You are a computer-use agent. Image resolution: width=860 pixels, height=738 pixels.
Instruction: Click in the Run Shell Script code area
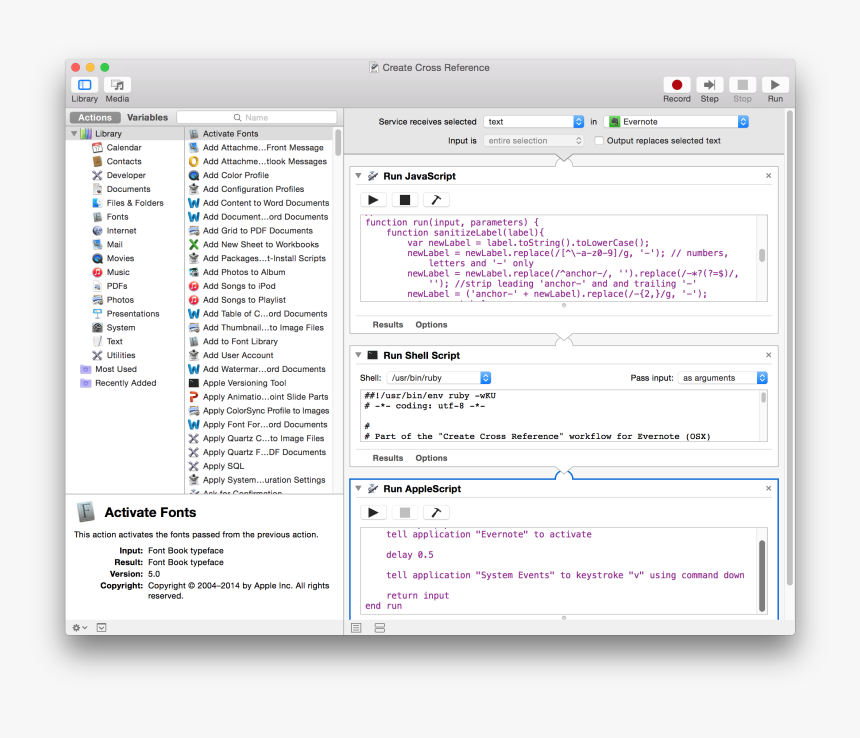[x=559, y=416]
